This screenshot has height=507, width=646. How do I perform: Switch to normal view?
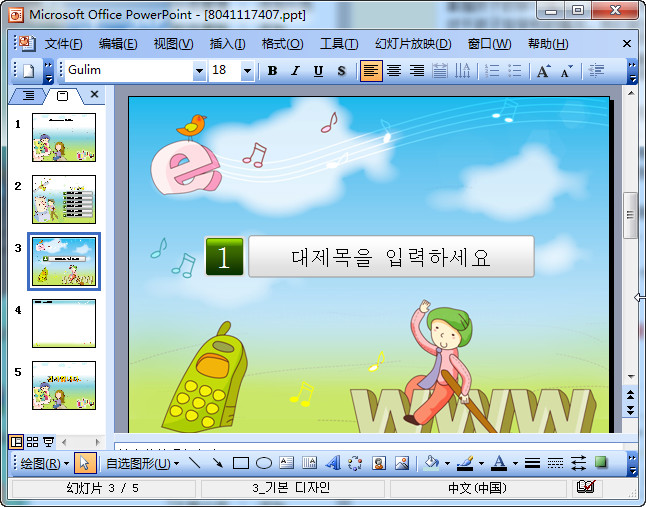pos(16,442)
